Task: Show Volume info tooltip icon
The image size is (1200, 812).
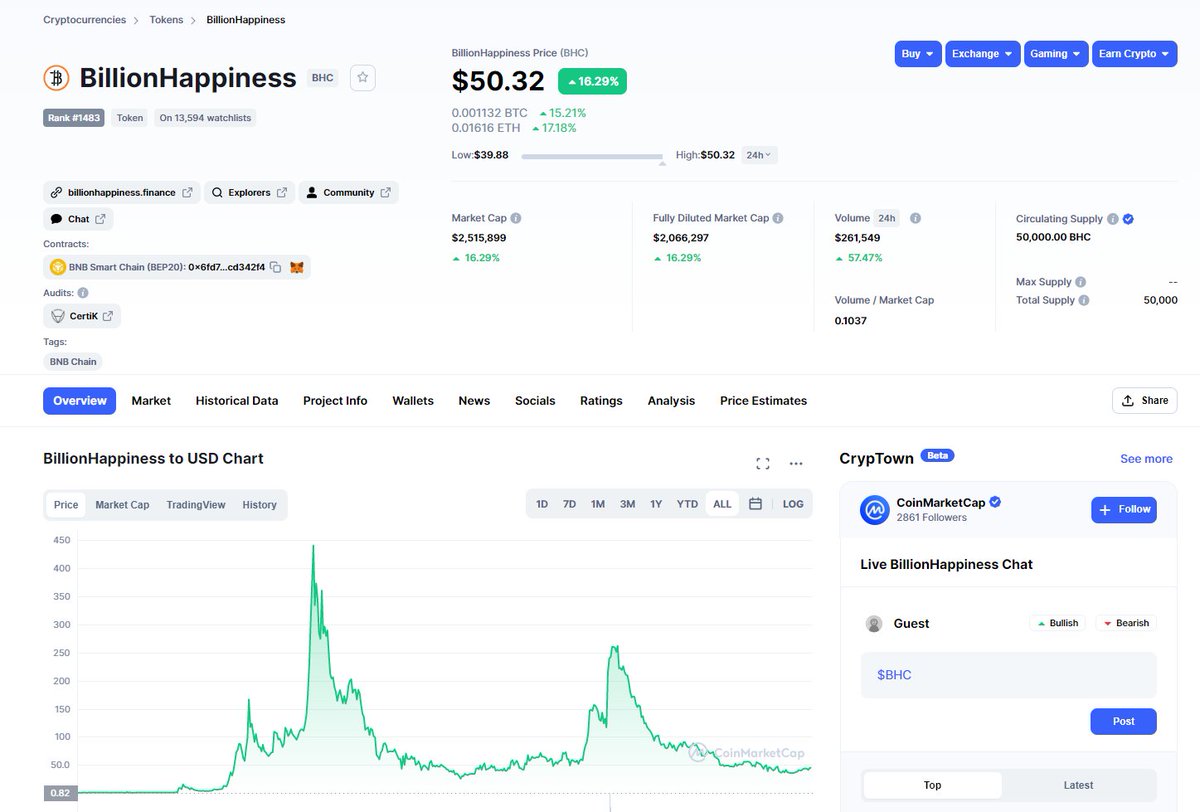Action: (915, 218)
